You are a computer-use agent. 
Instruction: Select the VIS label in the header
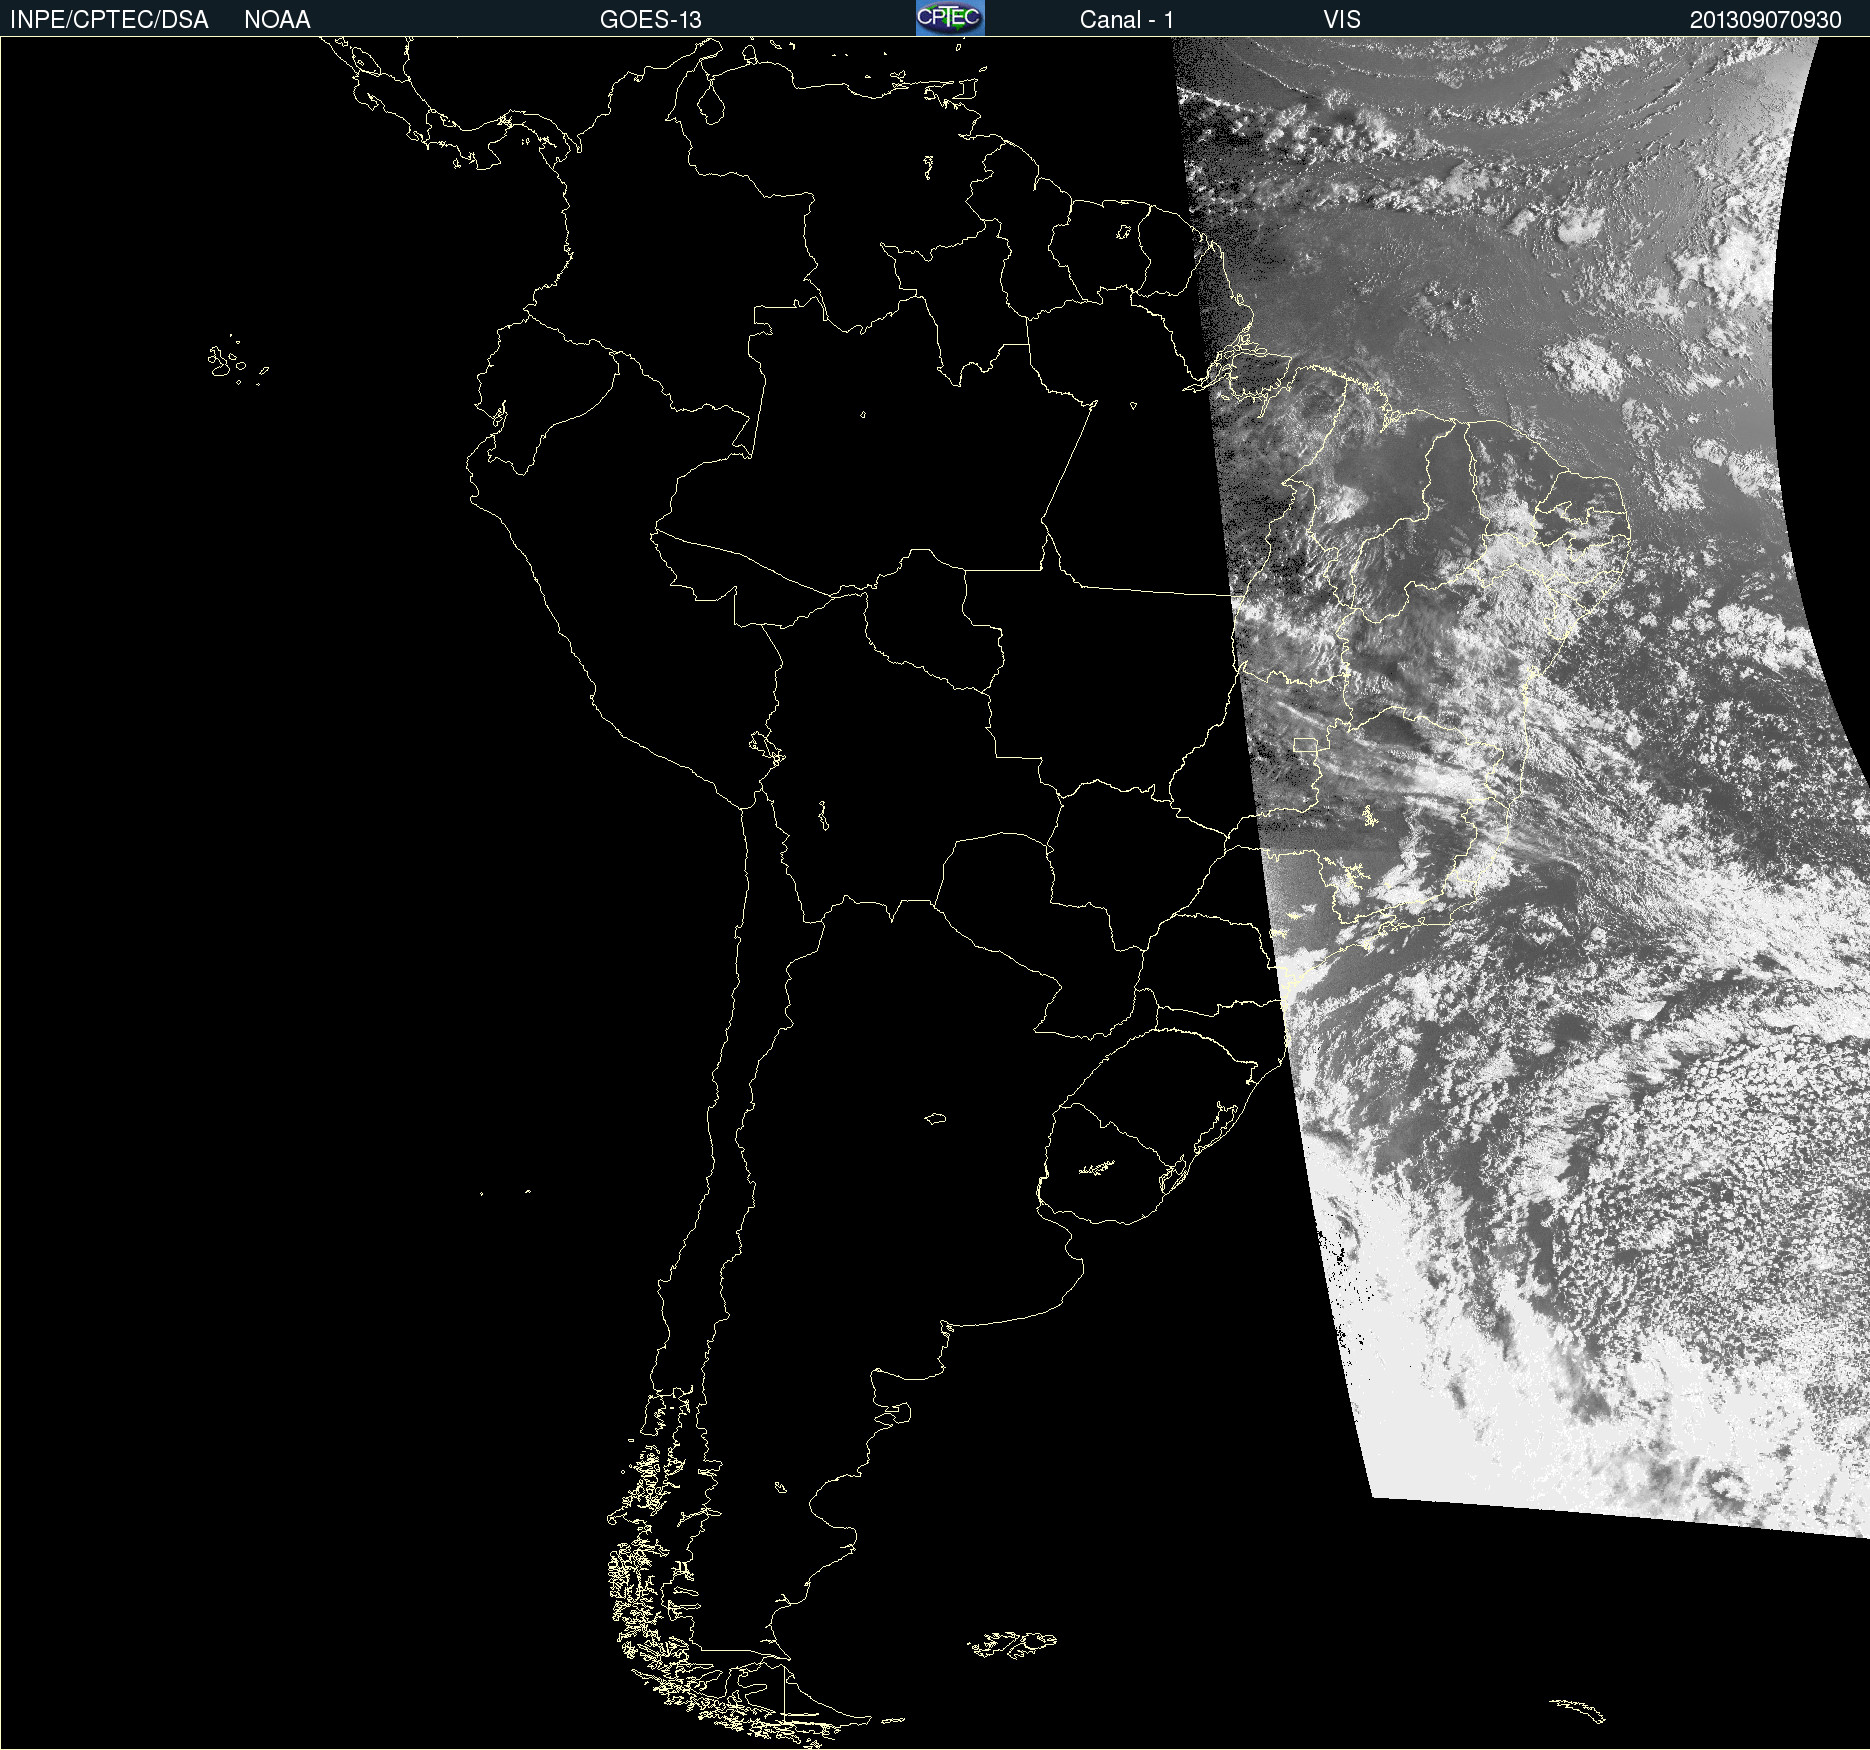click(x=1341, y=19)
